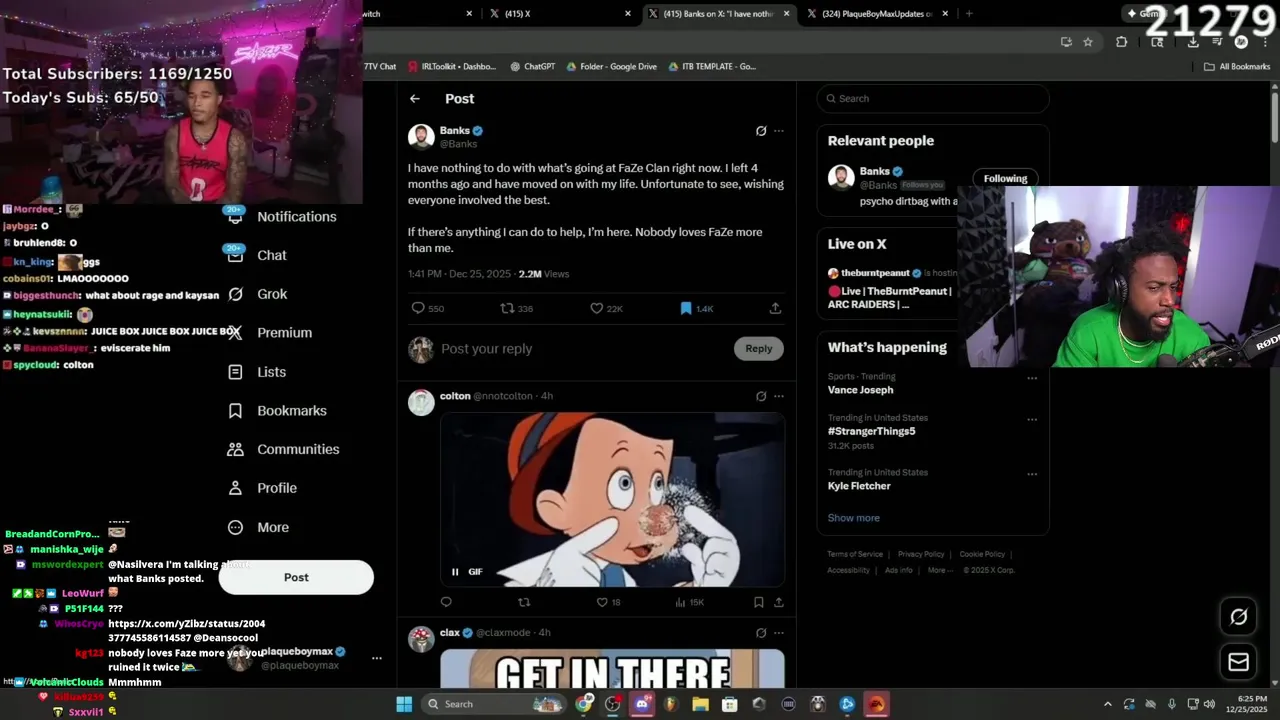Image resolution: width=1280 pixels, height=720 pixels.
Task: Open more options on Banks' post
Action: (x=779, y=131)
